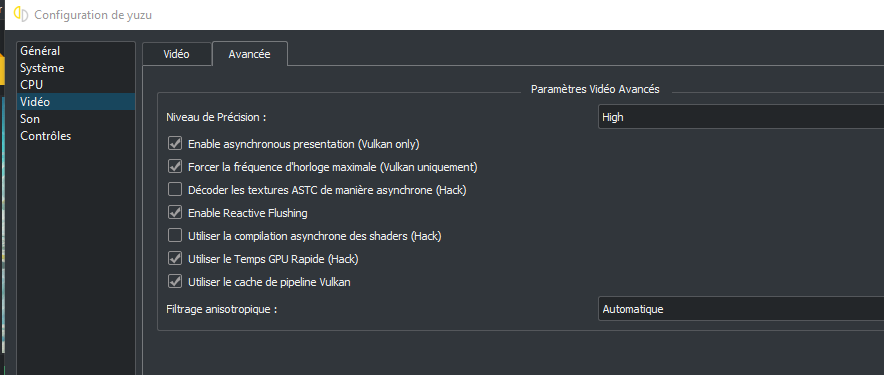Screen dimensions: 884x375
Task: Open the Filtrage anisotropique dropdown
Action: pos(741,309)
